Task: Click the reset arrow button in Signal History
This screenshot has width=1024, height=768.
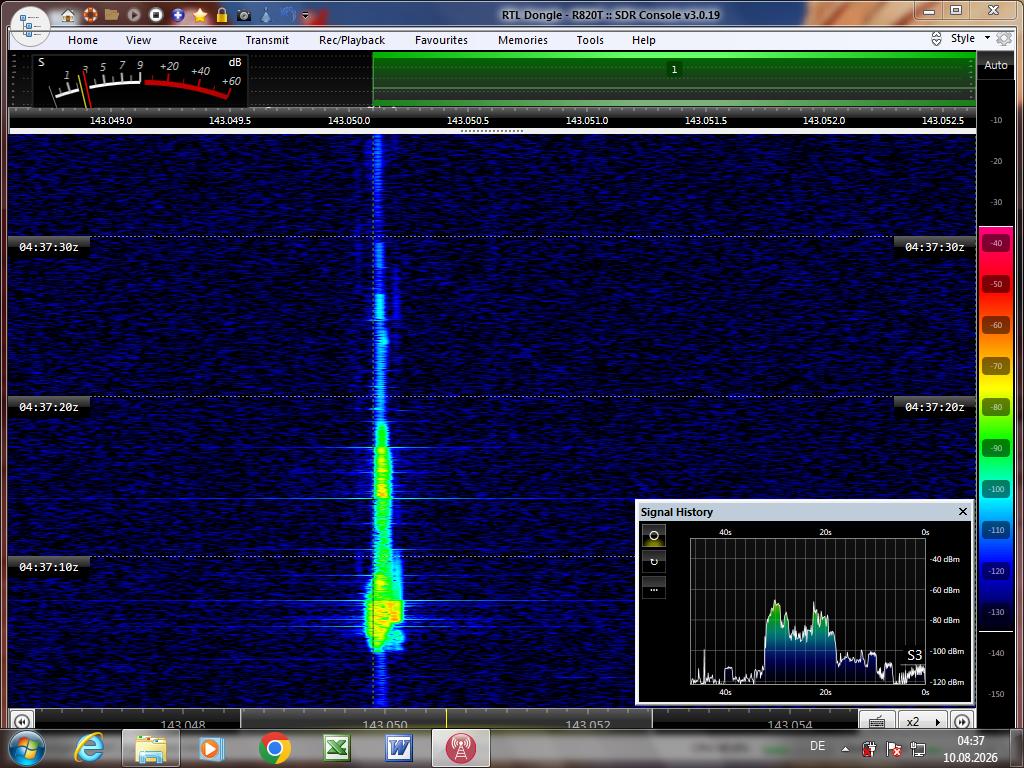Action: point(654,562)
